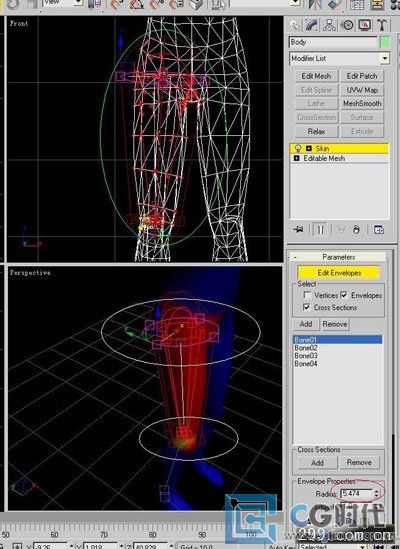Screen dimensions: 400x549
Task: Click the Pin Stack pushpin icon
Action: point(299,230)
